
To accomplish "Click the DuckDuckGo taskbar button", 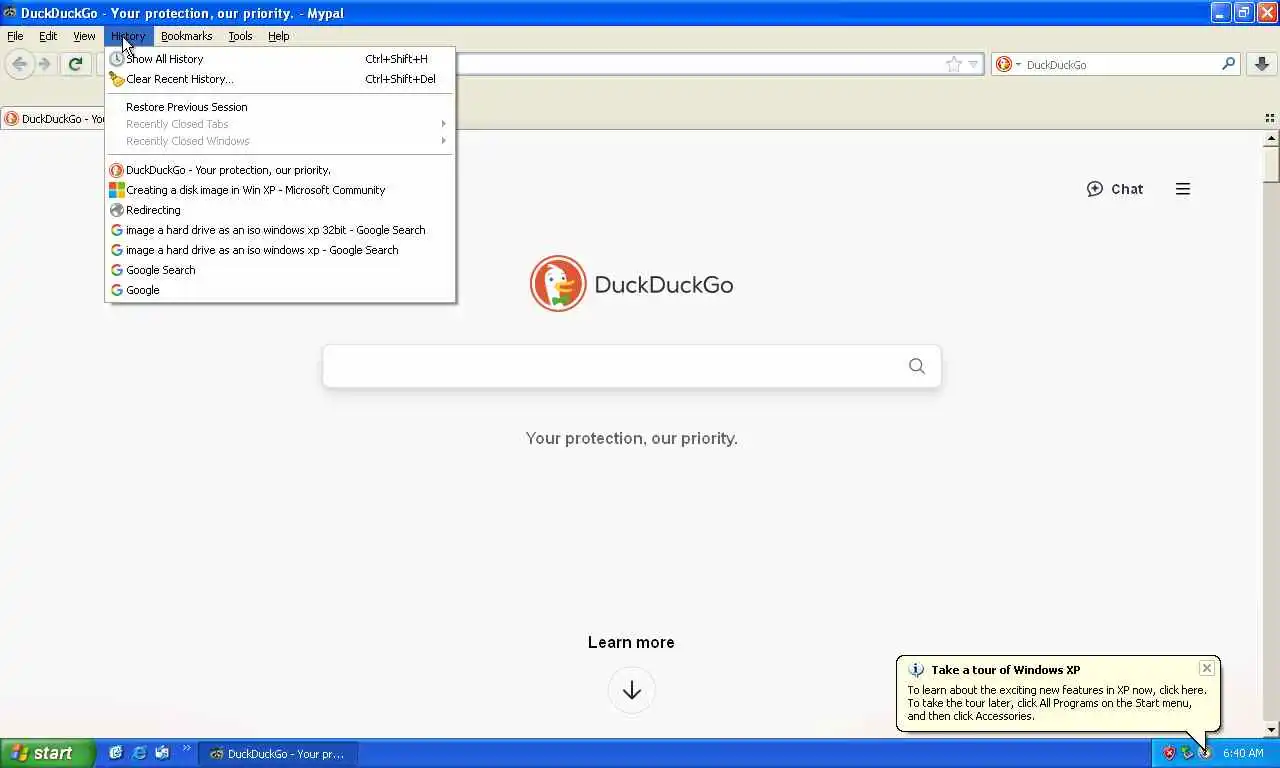I will (x=278, y=754).
